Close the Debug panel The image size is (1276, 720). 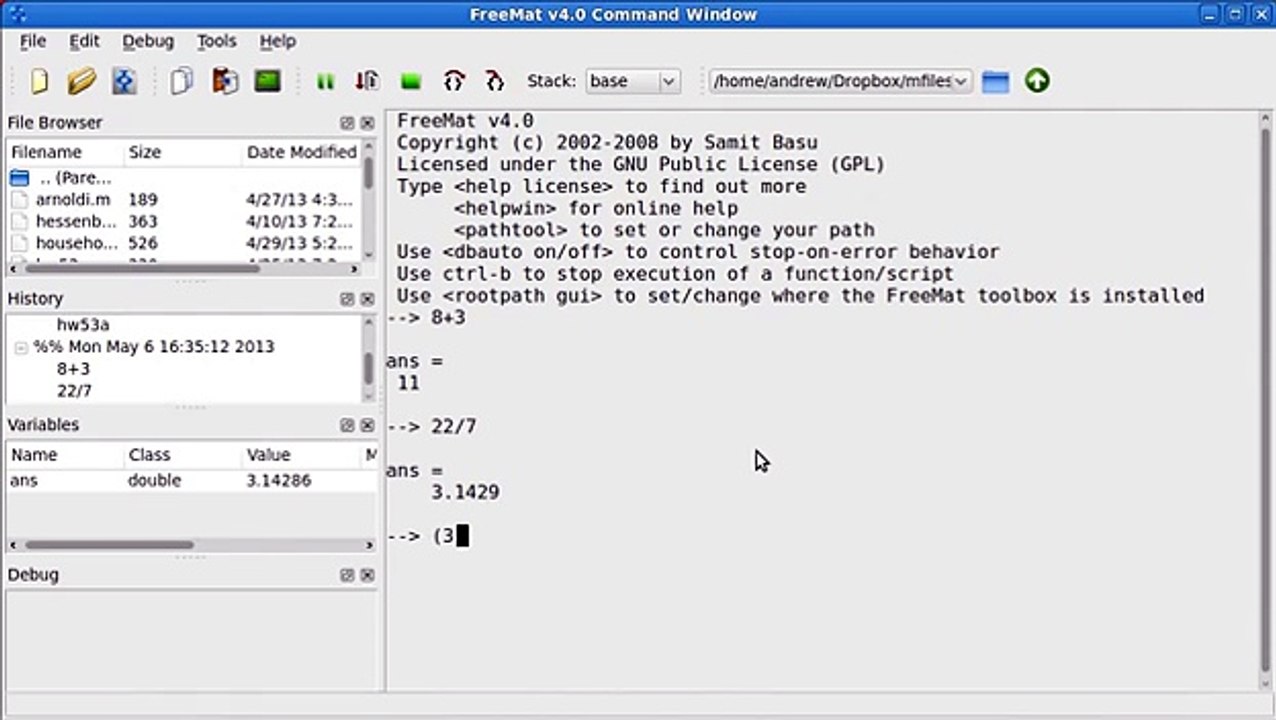[x=367, y=575]
